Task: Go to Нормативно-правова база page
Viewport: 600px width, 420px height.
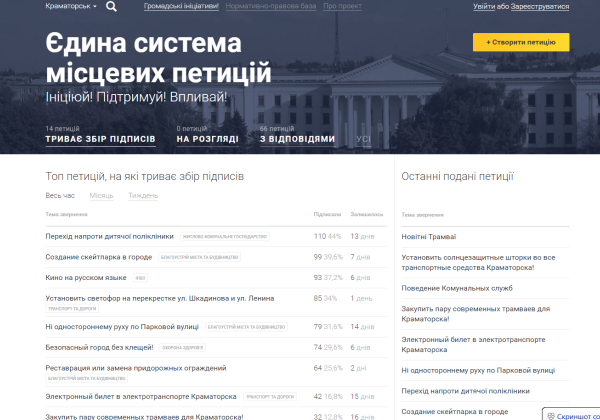Action: (271, 6)
